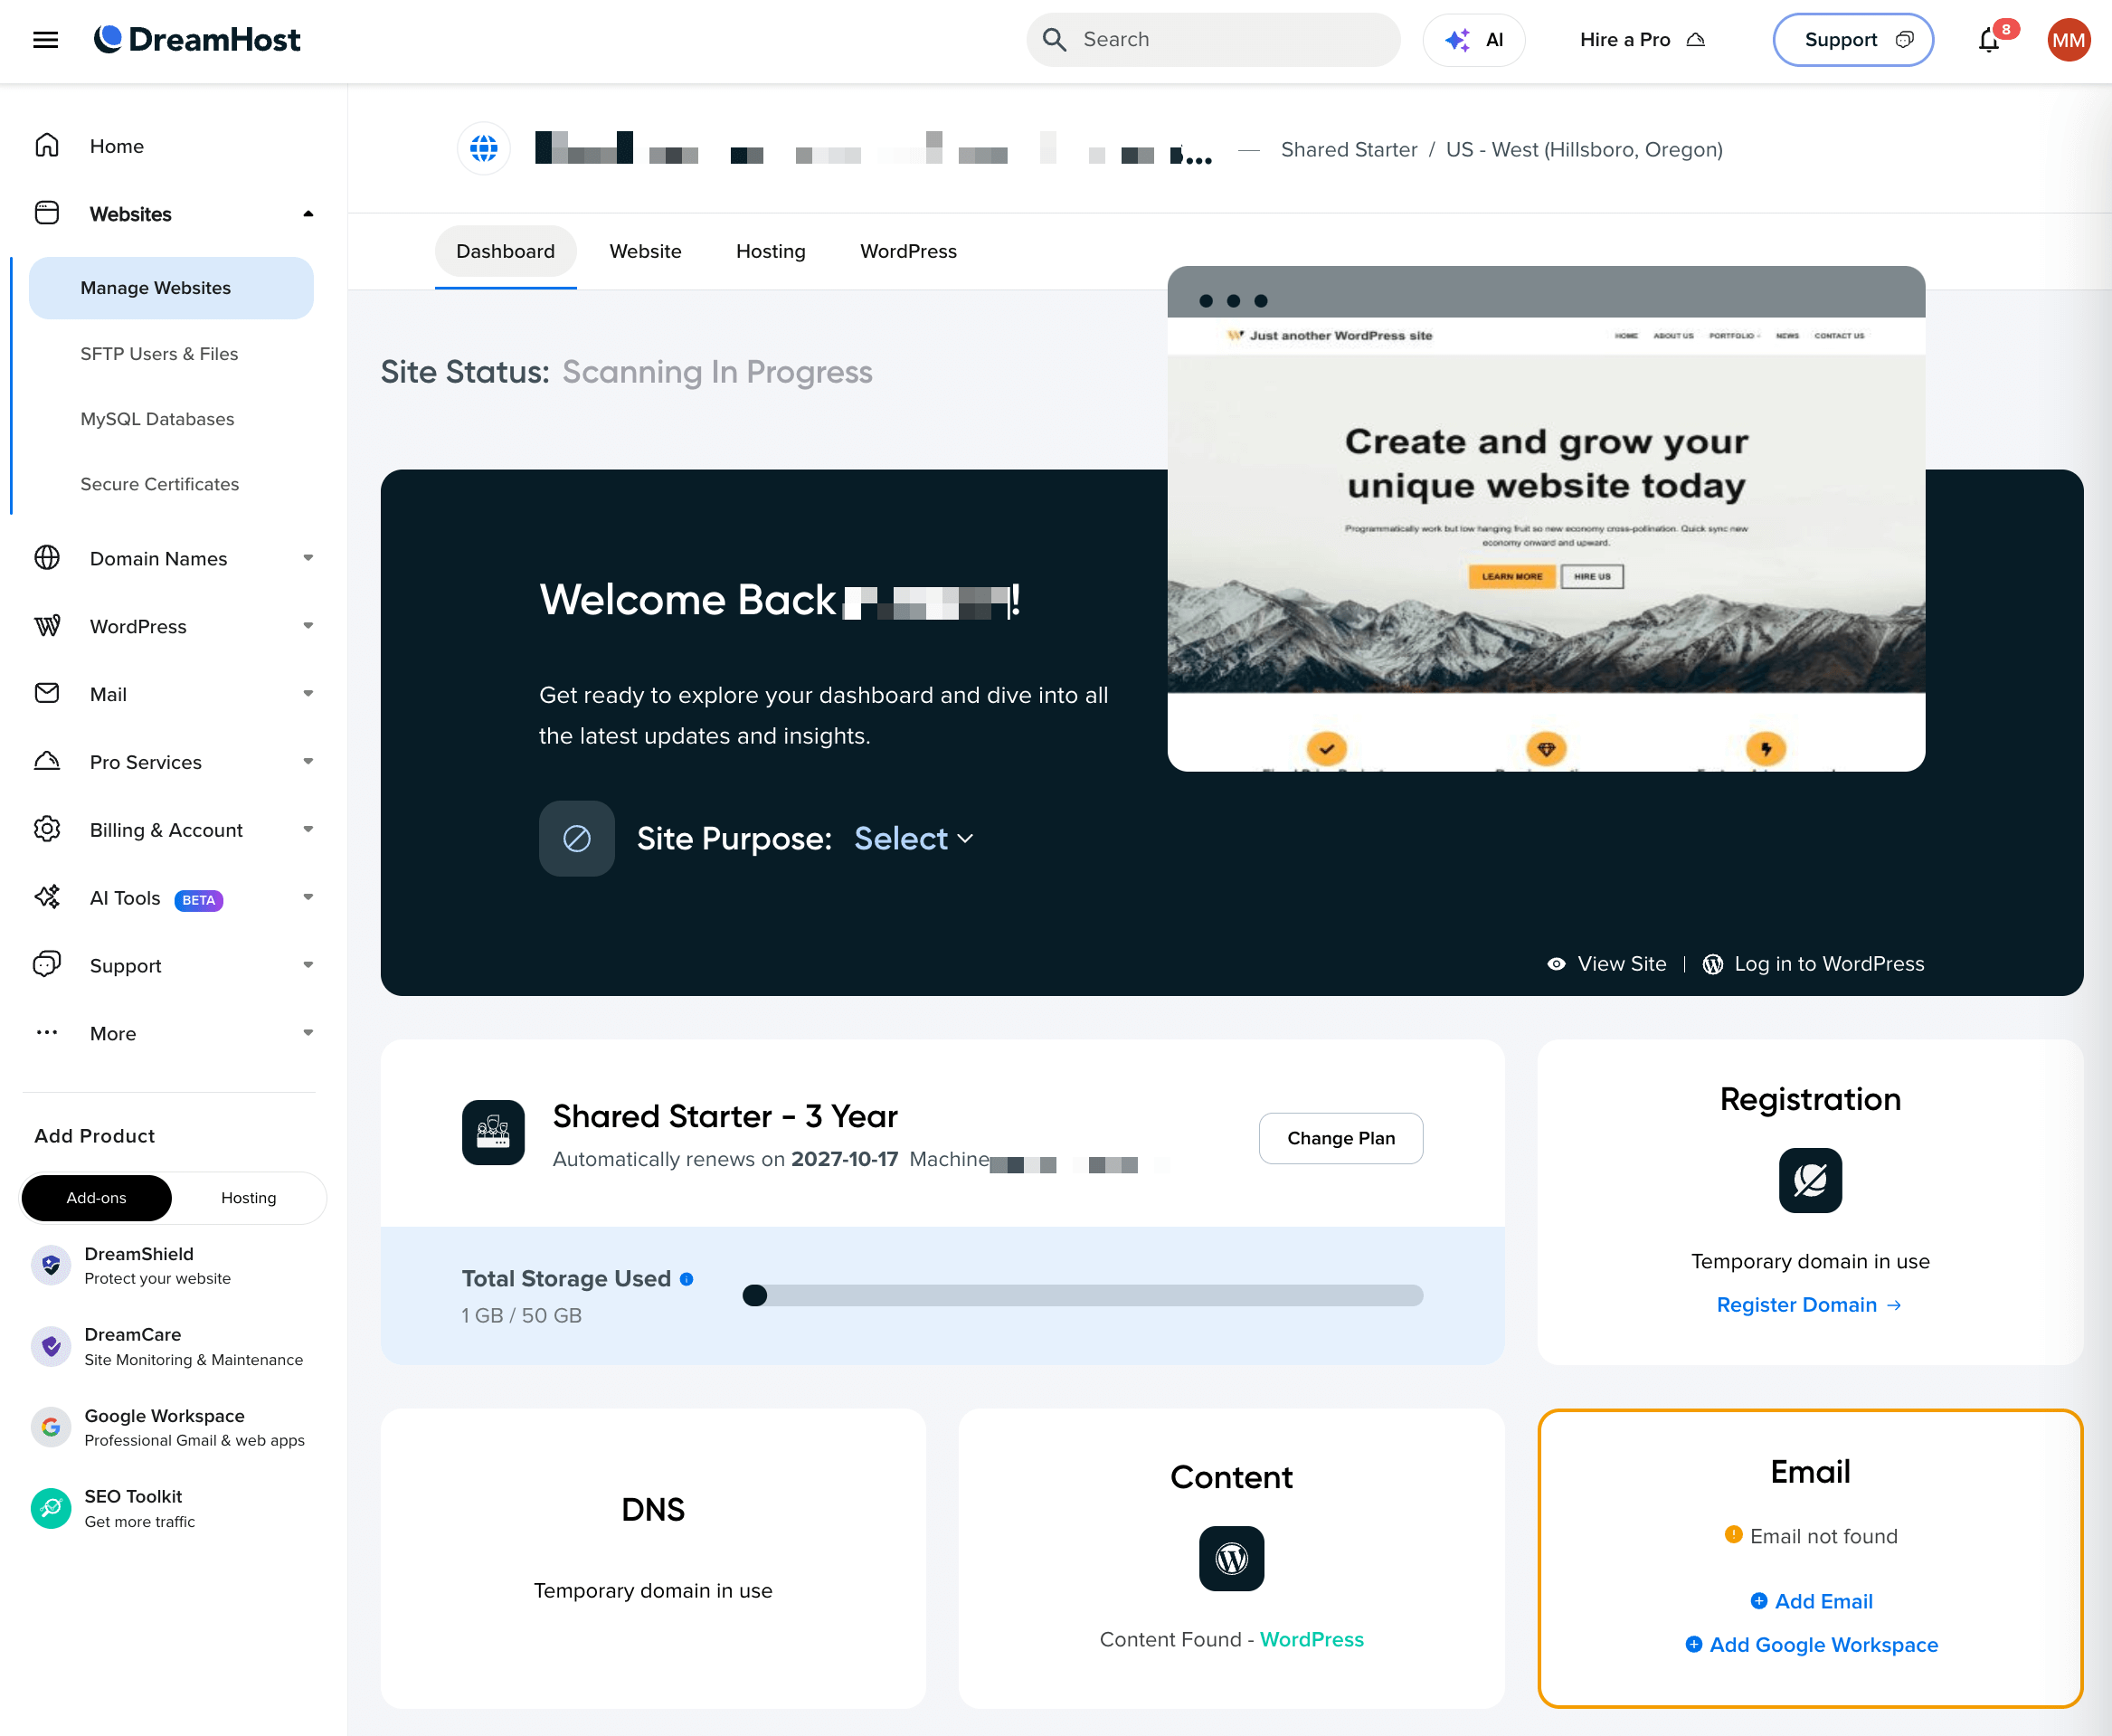Open Mail from the sidebar
Viewport: 2112px width, 1736px height.
(x=108, y=694)
